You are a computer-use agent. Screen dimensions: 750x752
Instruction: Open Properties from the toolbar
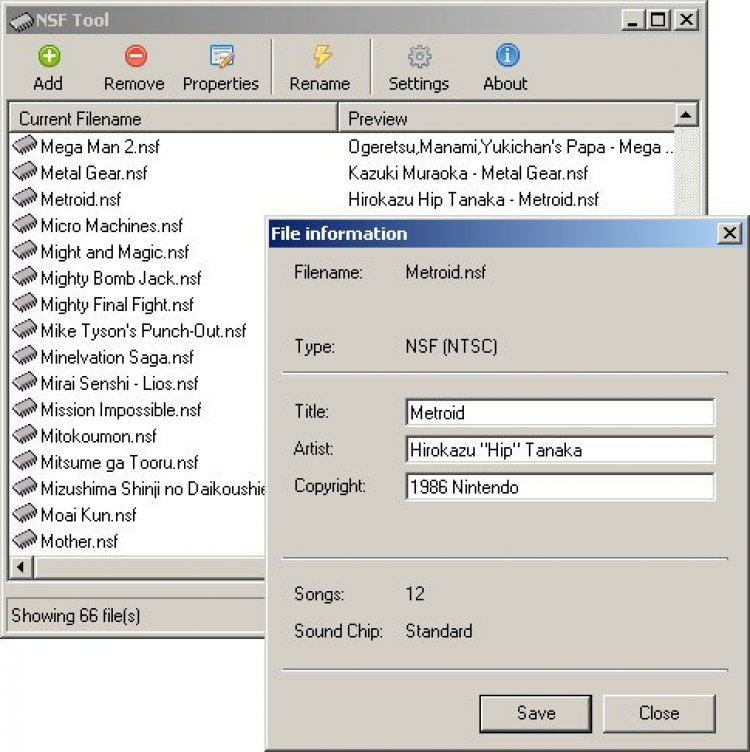(x=221, y=68)
